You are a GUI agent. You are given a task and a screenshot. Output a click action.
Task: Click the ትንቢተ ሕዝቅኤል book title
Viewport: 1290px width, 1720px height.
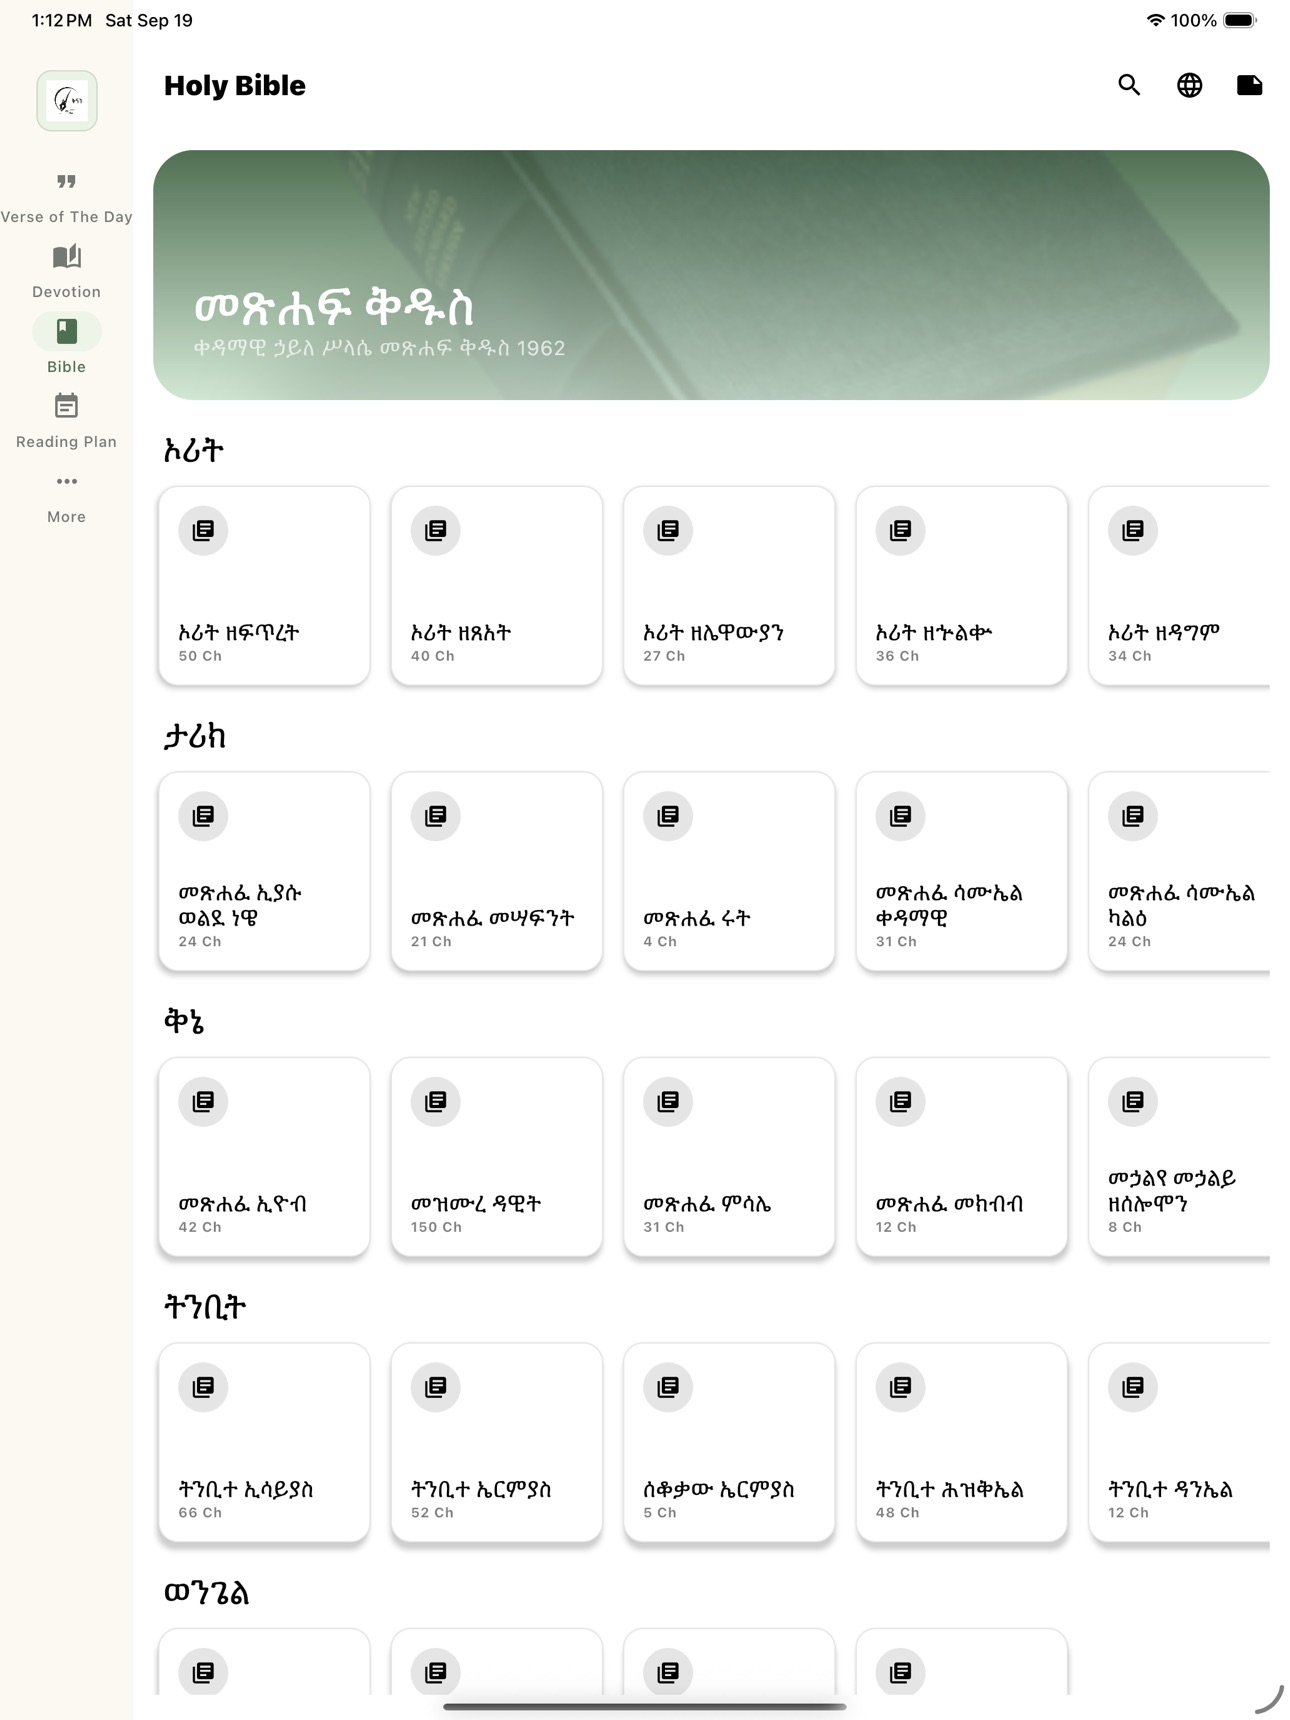(950, 1489)
